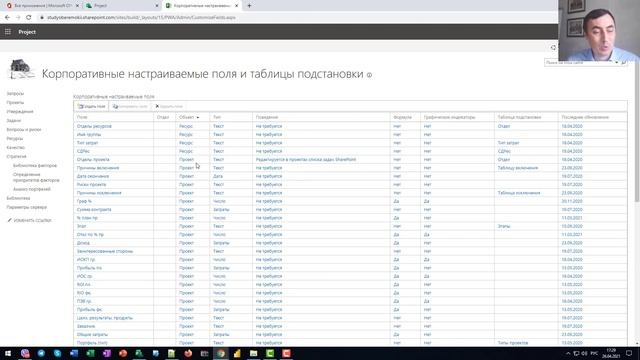Open the Таблица исключения lookup table link

[519, 193]
